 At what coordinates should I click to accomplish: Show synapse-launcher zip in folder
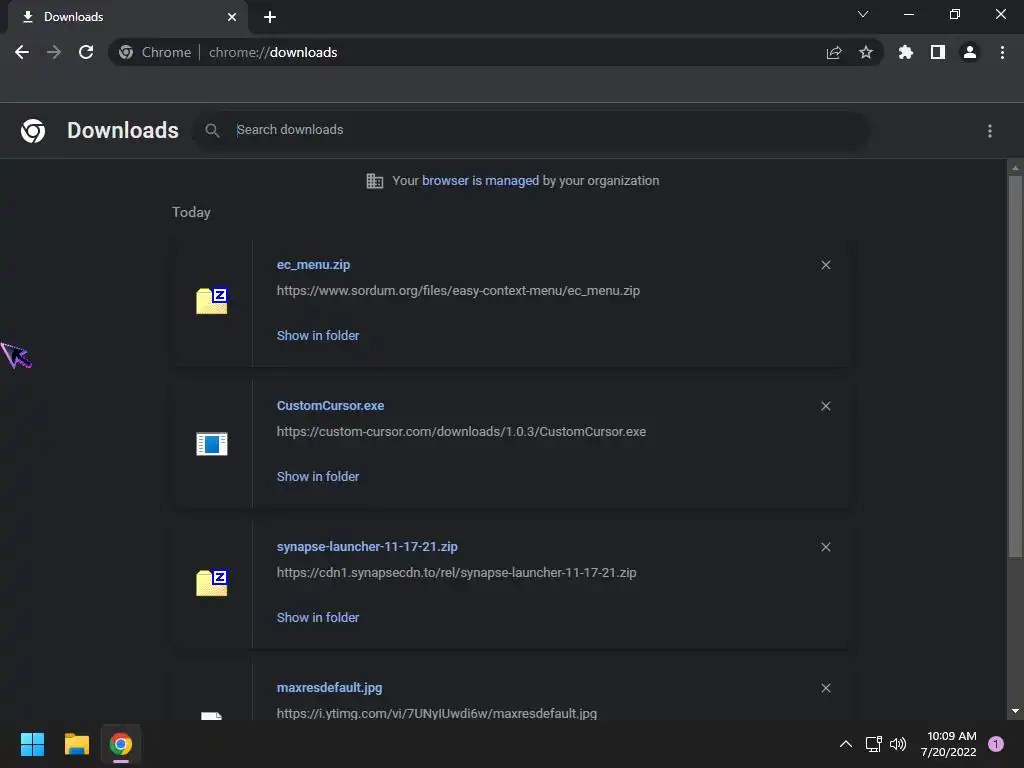coord(318,618)
